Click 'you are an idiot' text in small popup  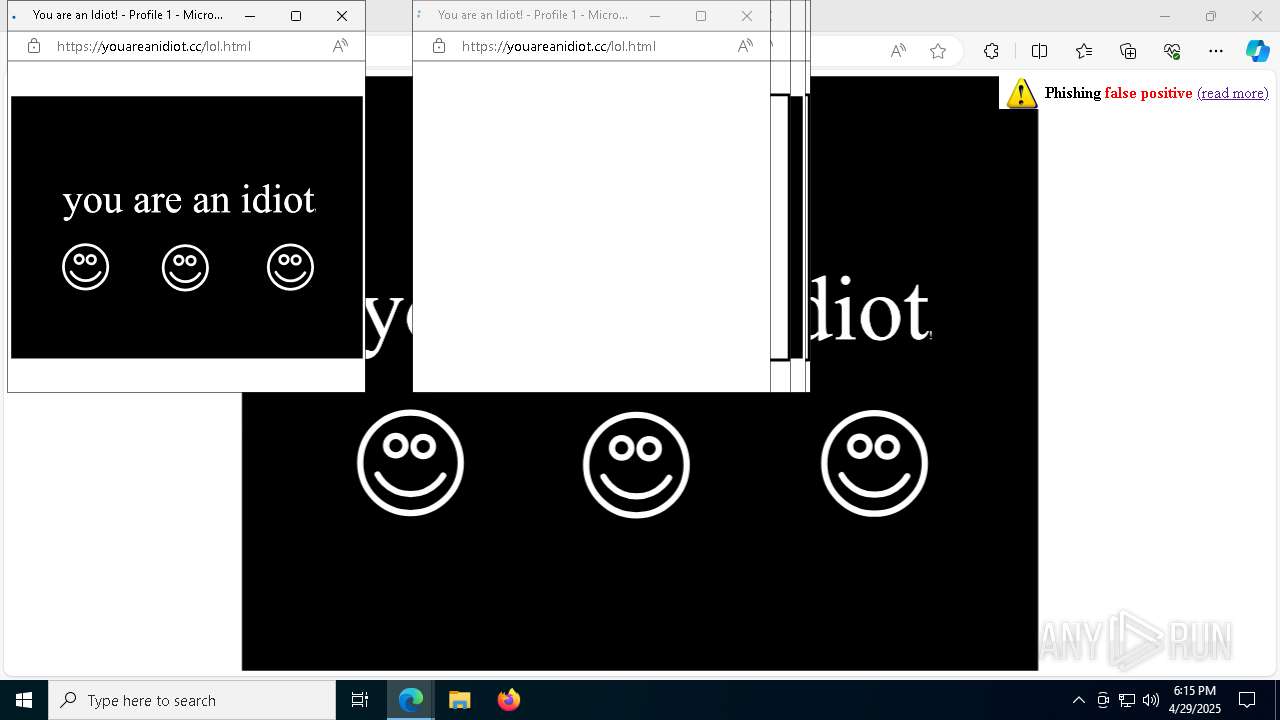[x=189, y=200]
